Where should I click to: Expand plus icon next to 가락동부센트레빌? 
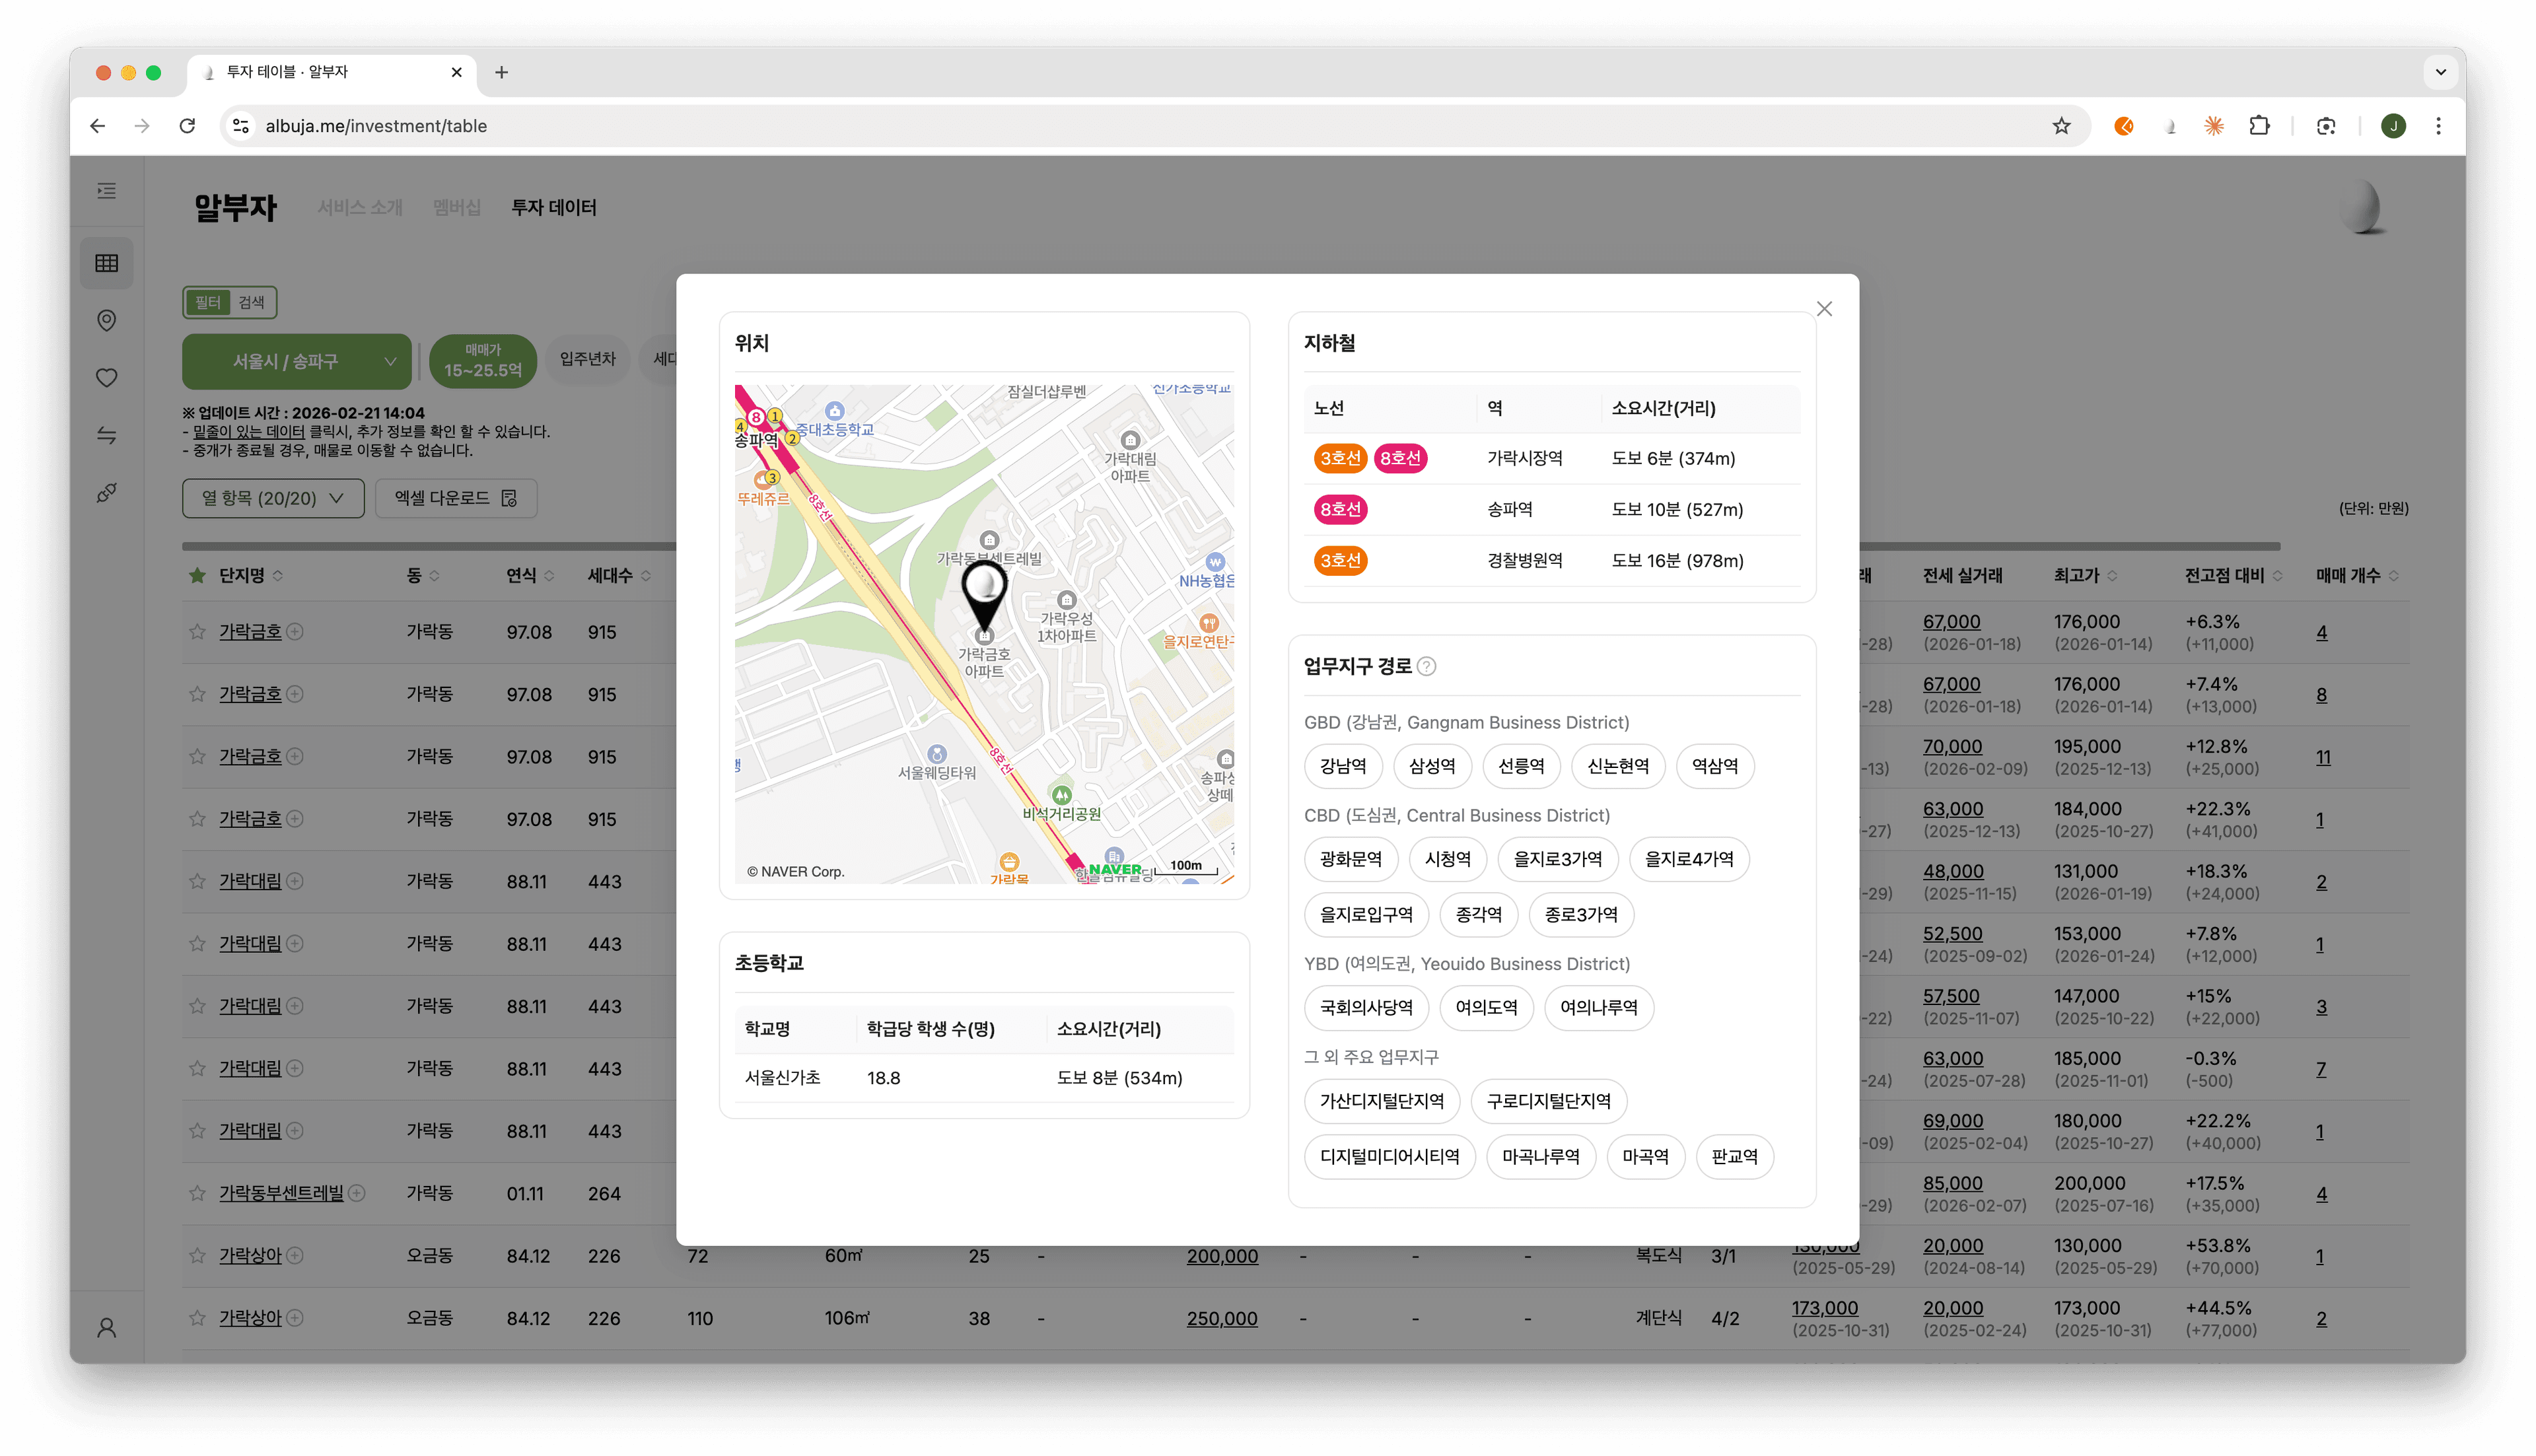click(x=357, y=1193)
